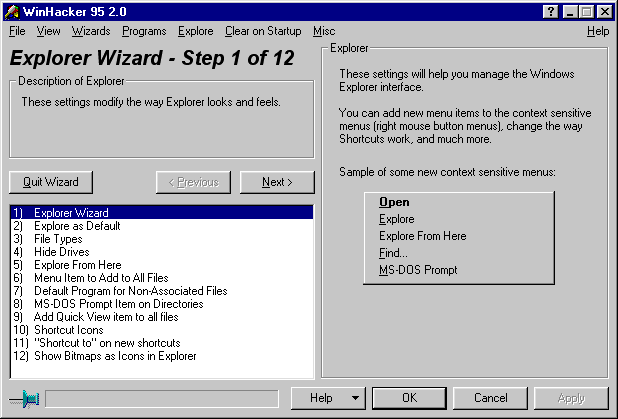Select '2) Explore as Default' list row
Screen dimensions: 618x419
pyautogui.click(x=162, y=226)
